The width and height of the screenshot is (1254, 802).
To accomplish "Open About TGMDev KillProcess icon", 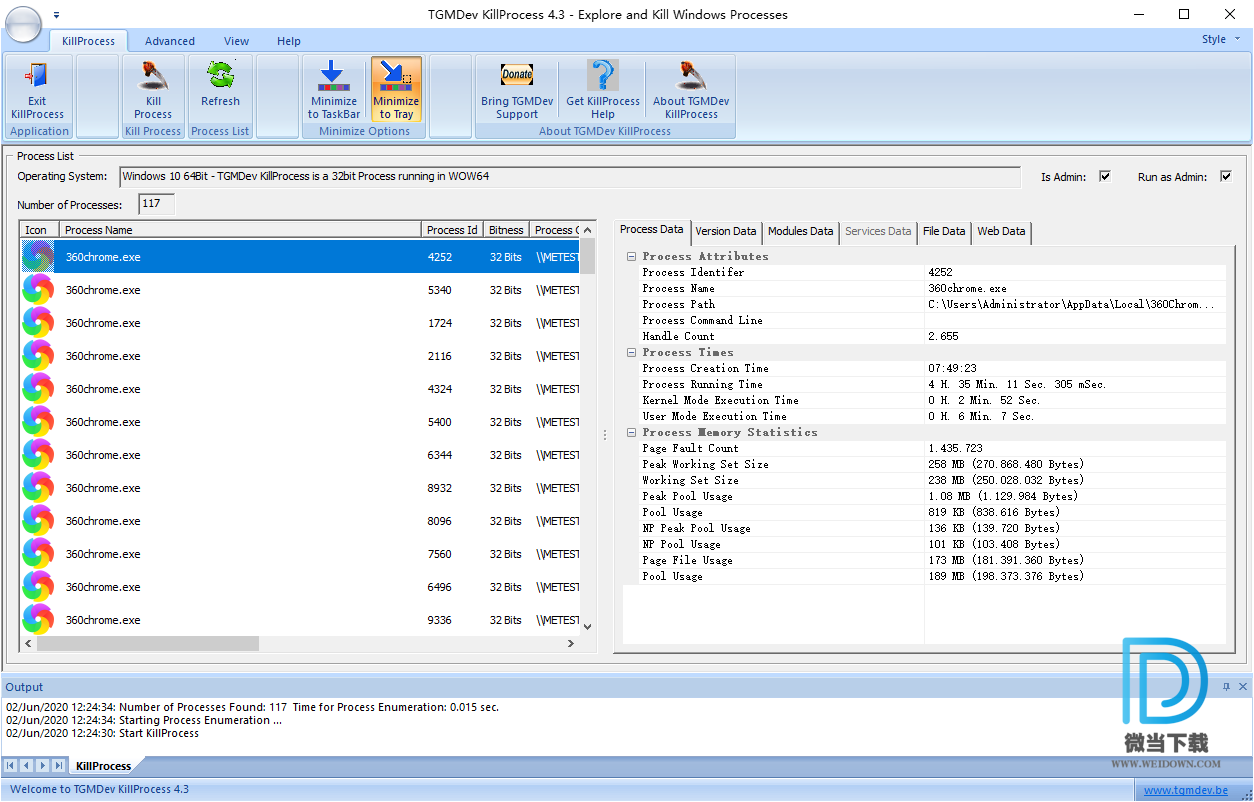I will [x=691, y=76].
